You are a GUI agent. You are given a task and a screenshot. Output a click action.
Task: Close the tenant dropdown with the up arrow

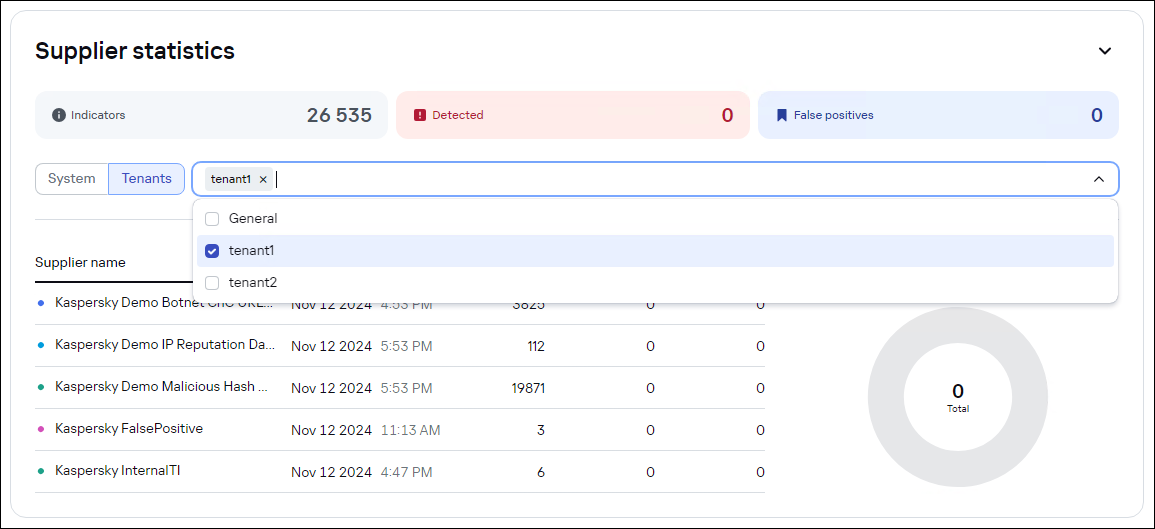point(1098,179)
